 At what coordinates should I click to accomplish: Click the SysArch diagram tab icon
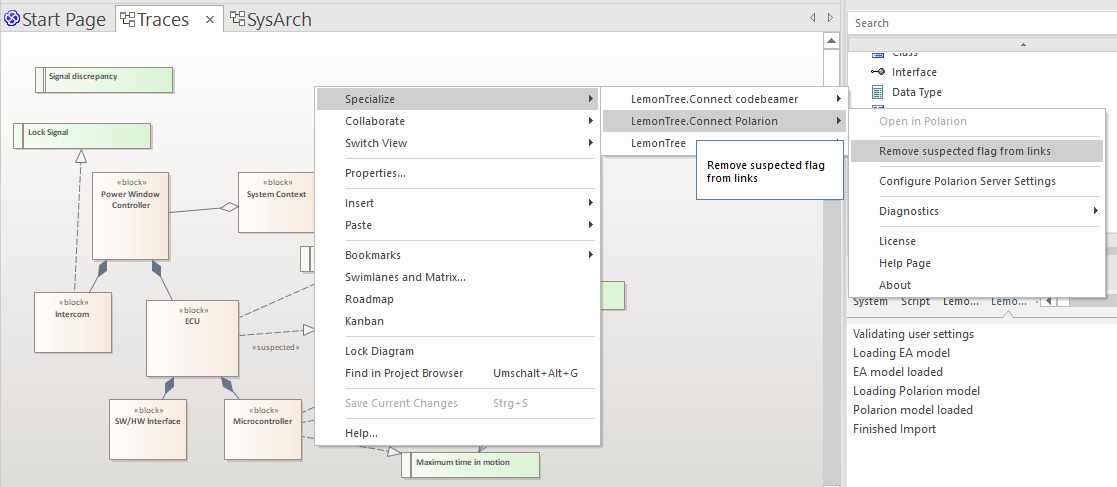[237, 19]
